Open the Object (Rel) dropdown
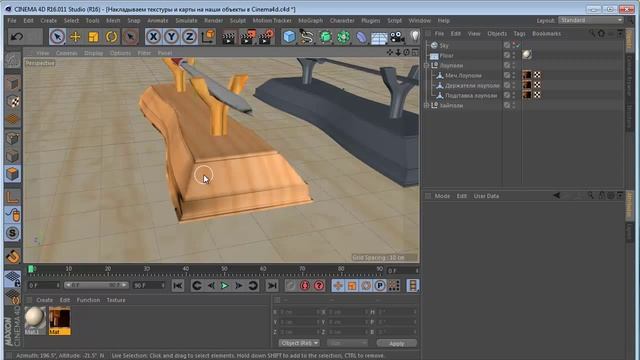This screenshot has height=360, width=640. coord(299,343)
